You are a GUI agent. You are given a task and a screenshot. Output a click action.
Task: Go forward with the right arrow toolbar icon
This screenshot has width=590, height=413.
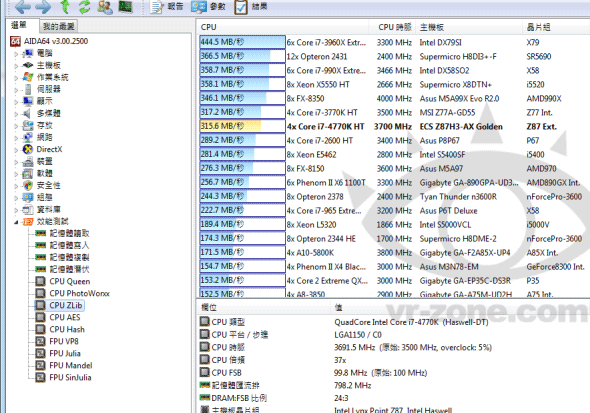pos(43,6)
